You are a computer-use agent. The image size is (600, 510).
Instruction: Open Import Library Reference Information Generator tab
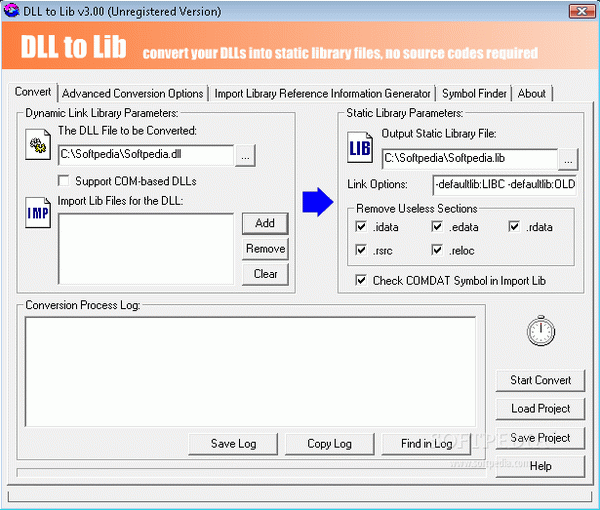point(322,94)
